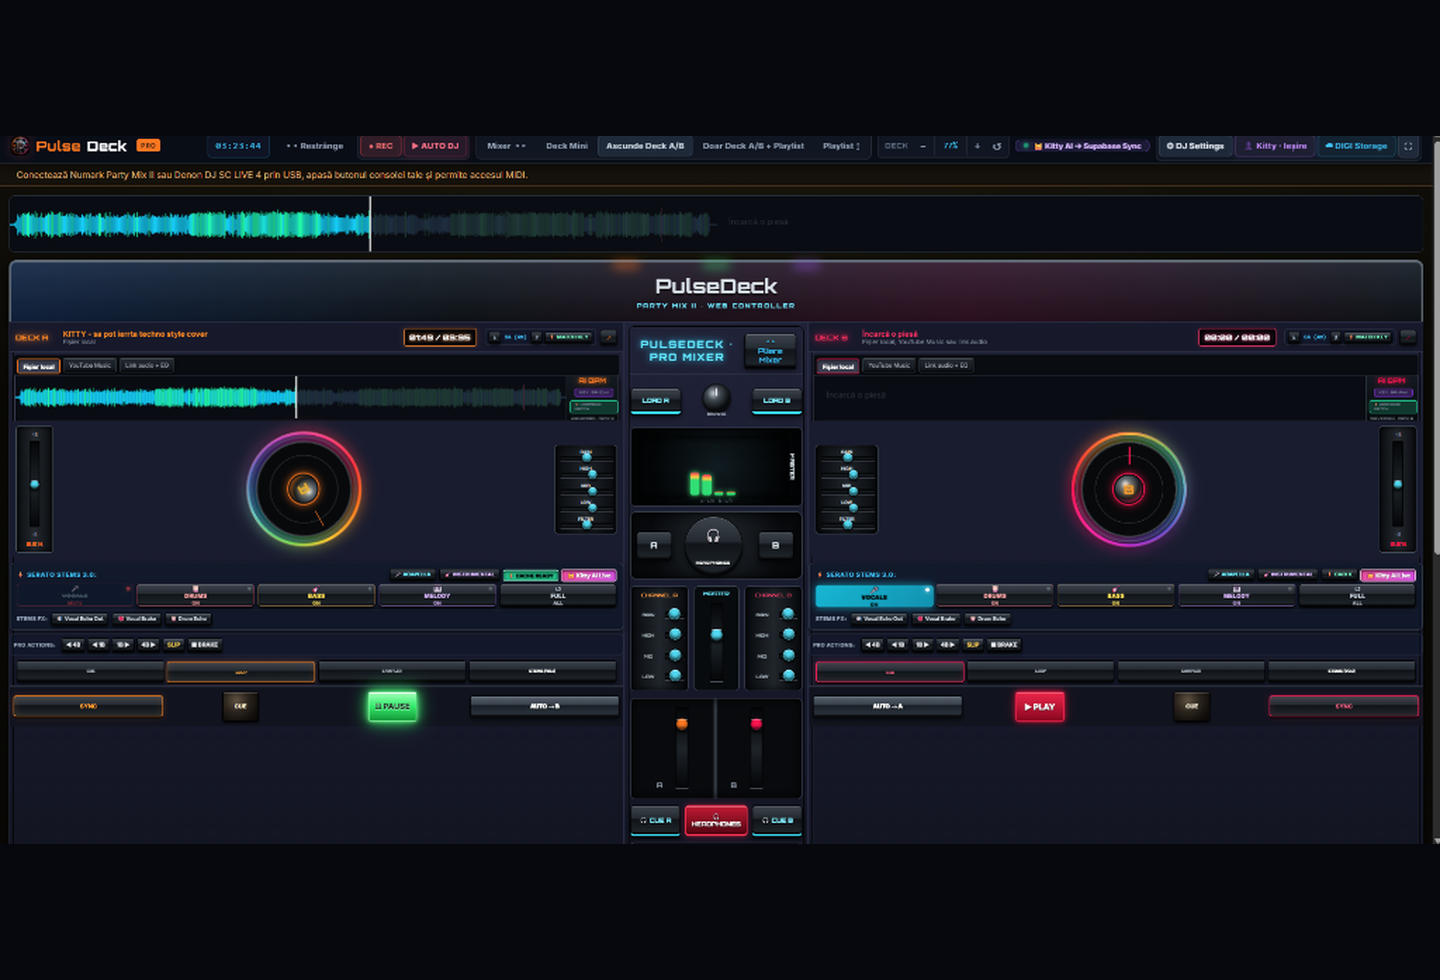Click the Deck B jog wheel center
Viewport: 1440px width, 980px height.
tap(1128, 489)
